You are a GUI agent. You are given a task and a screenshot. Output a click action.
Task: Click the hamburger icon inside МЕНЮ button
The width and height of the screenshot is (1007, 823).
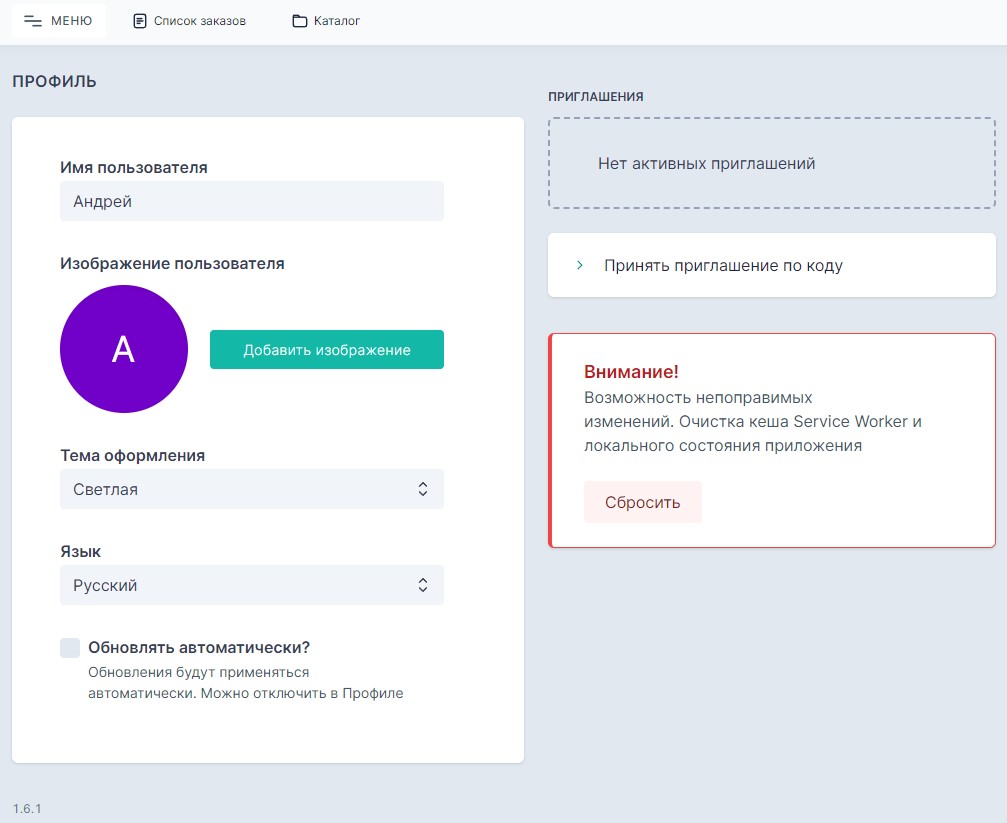click(x=32, y=20)
